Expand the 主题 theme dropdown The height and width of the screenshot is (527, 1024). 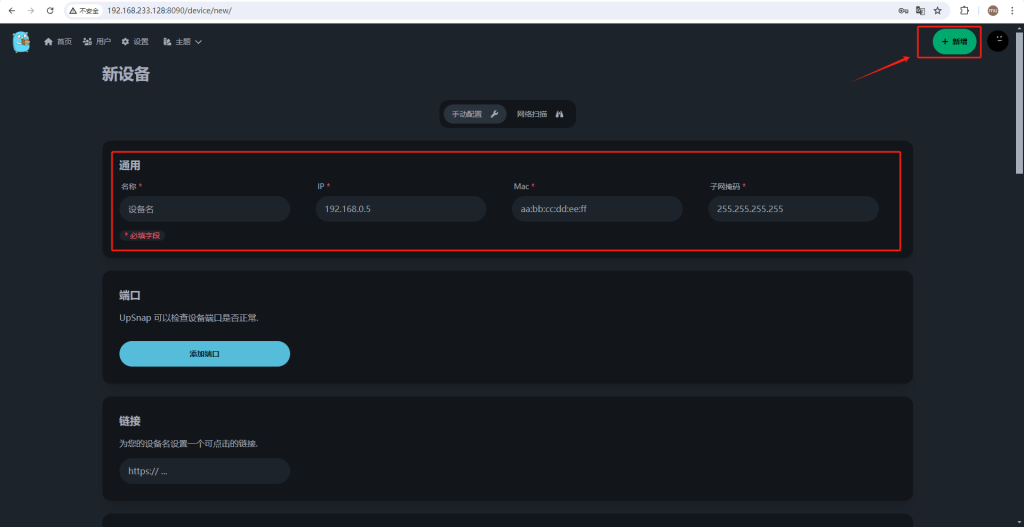(x=182, y=42)
